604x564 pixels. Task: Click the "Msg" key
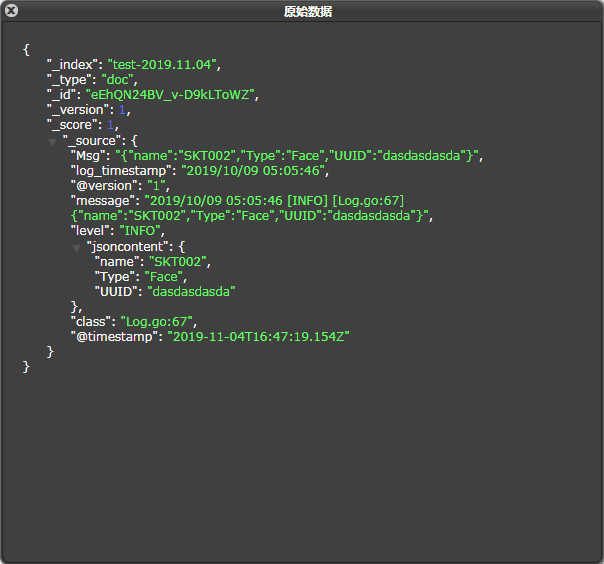[88, 156]
